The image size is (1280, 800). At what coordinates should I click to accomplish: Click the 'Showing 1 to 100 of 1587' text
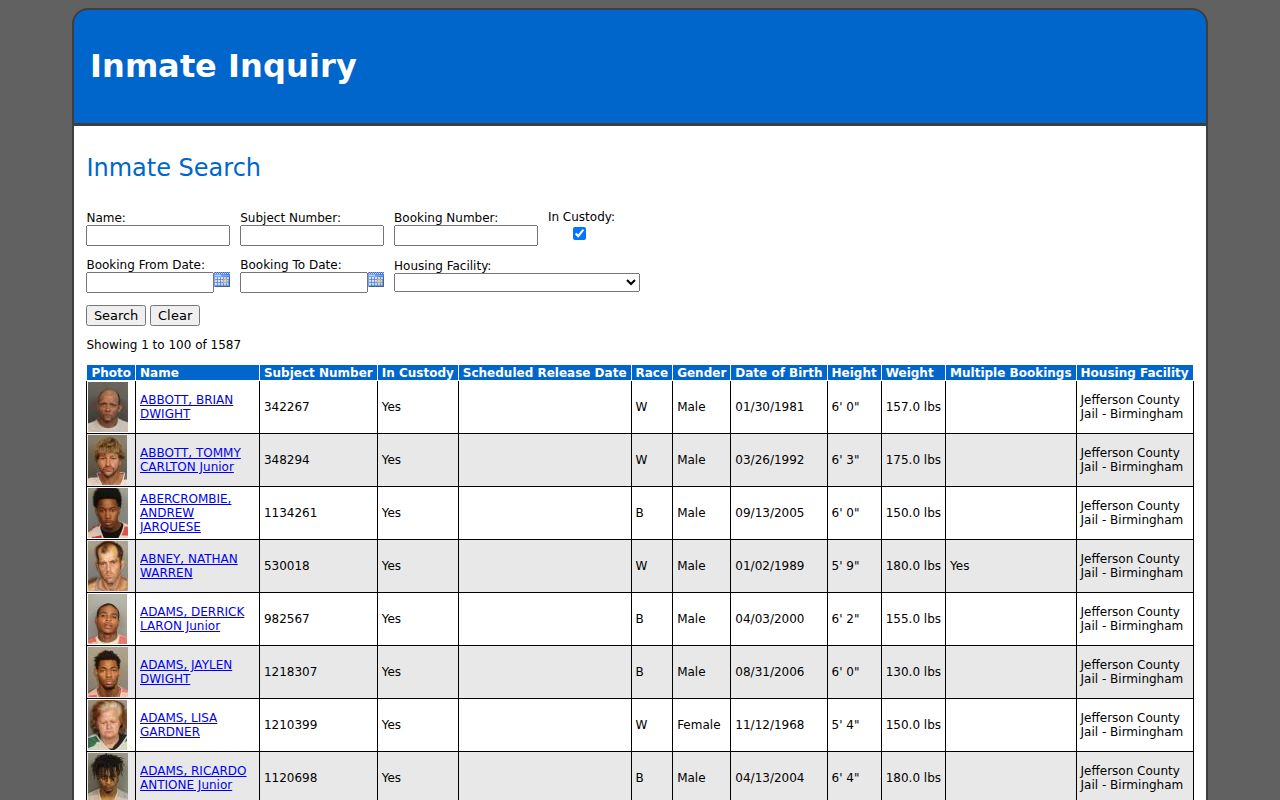(164, 345)
